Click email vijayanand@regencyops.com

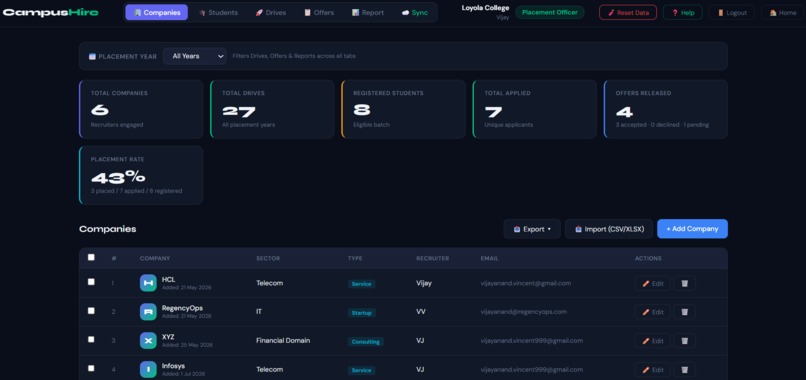[x=524, y=312]
